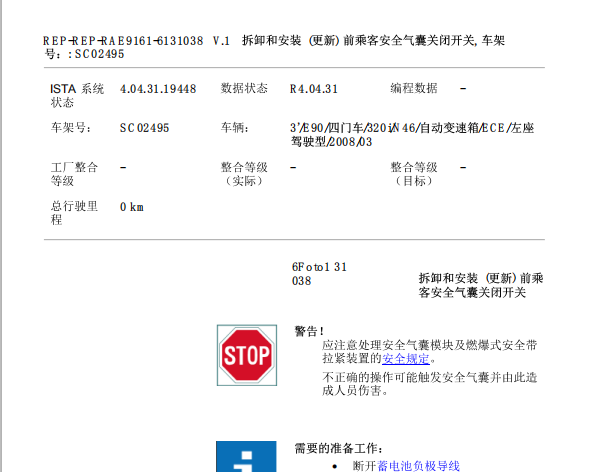
Task: Click the 车辆 label
Action: pyautogui.click(x=235, y=127)
